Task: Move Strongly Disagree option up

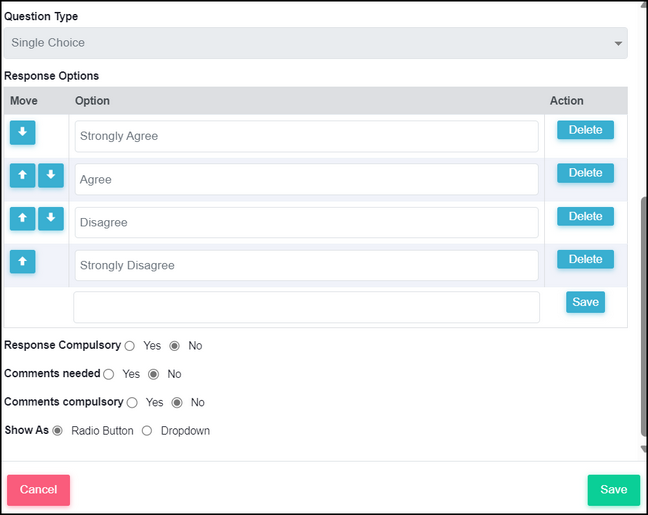Action: [x=23, y=262]
